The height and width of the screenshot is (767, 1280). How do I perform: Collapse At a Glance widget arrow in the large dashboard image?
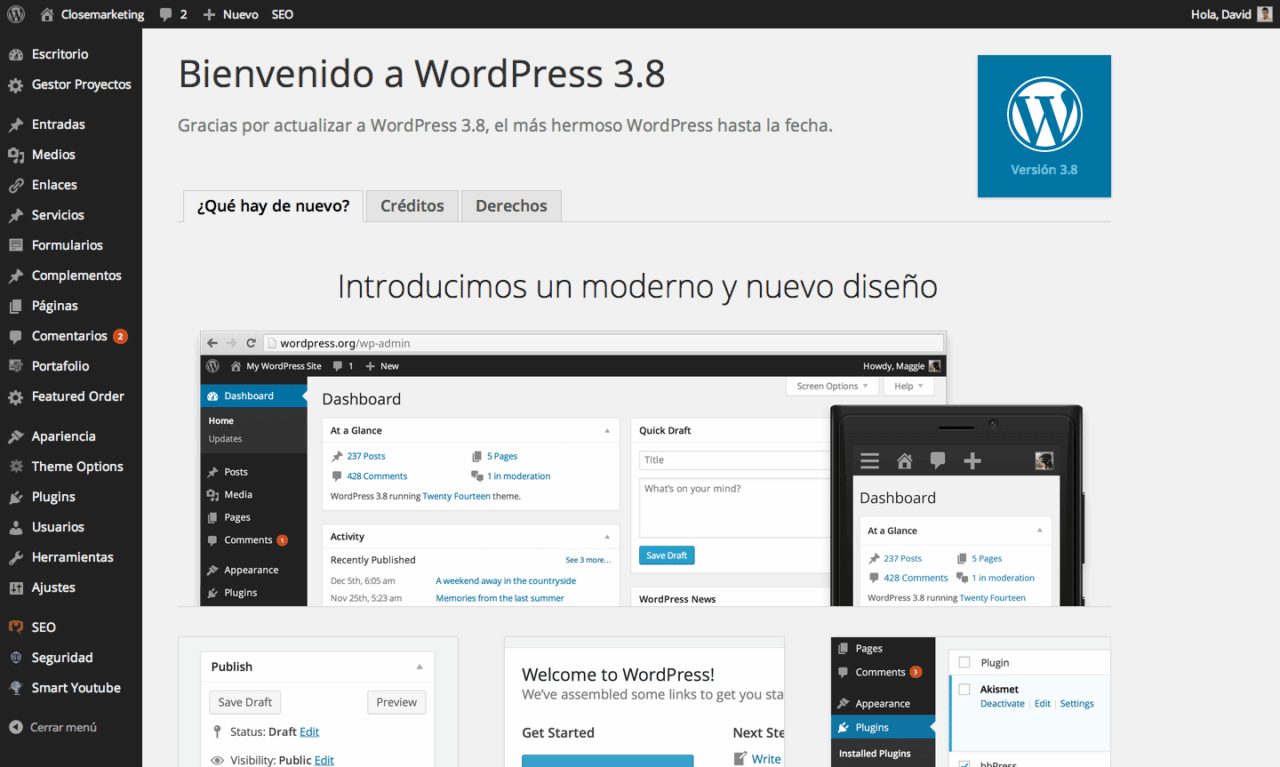[607, 431]
